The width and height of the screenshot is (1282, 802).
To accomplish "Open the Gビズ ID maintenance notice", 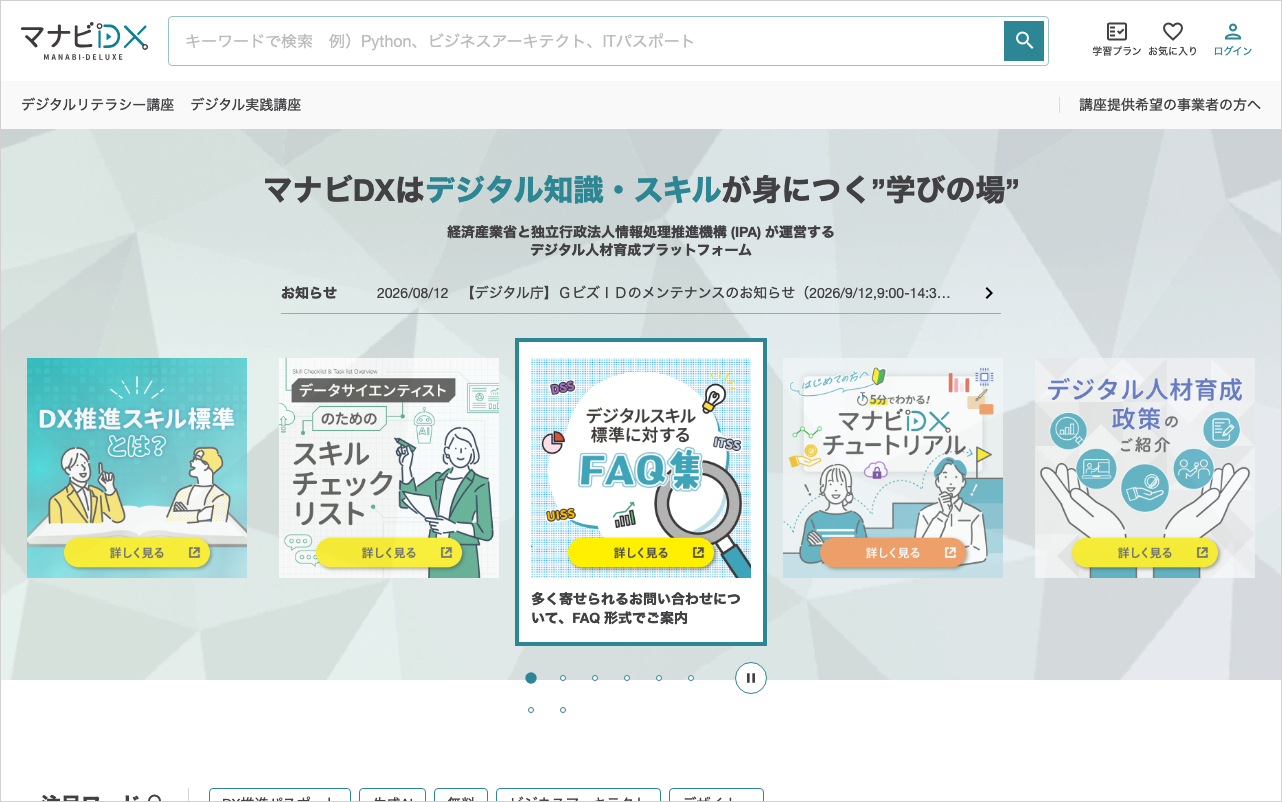I will point(663,293).
